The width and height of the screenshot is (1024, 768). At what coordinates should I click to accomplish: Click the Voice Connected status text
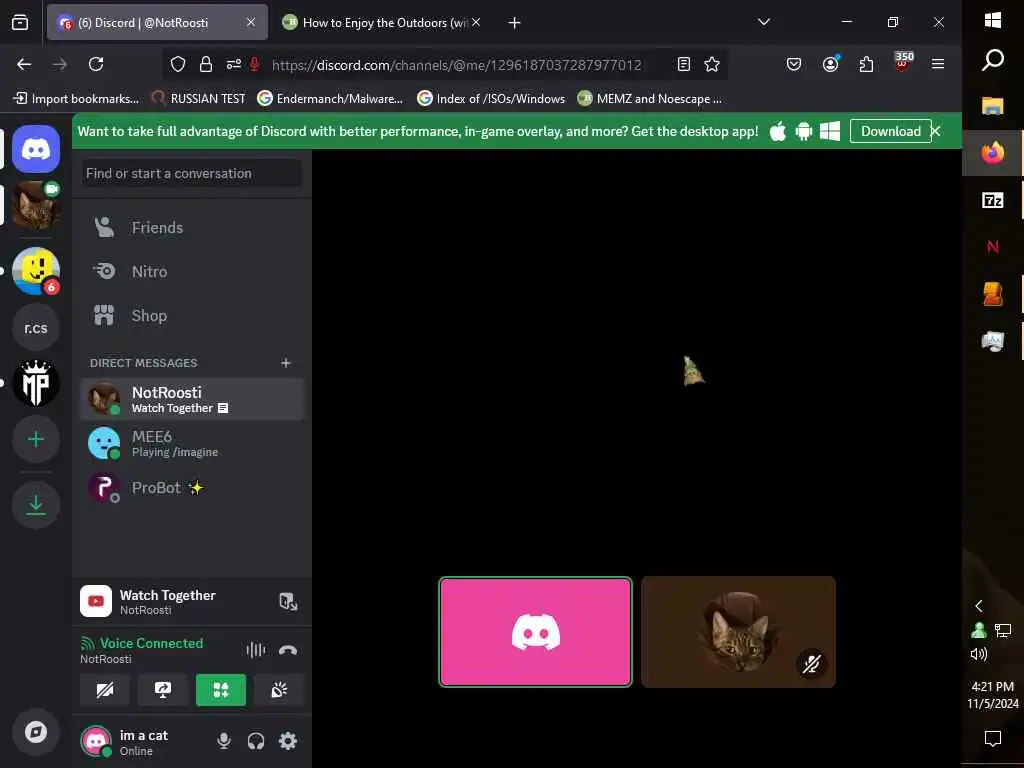point(151,643)
